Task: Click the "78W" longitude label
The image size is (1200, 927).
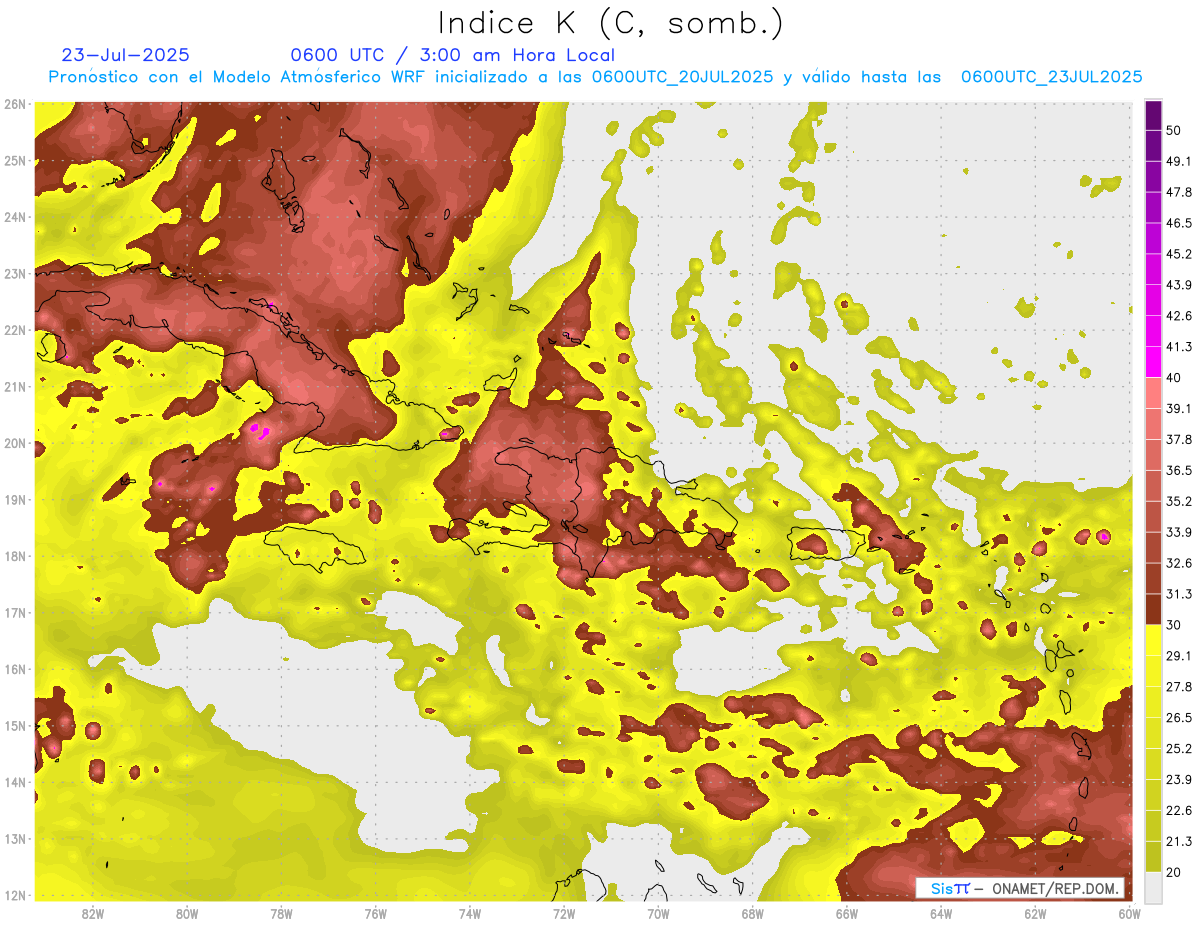Action: point(281,913)
